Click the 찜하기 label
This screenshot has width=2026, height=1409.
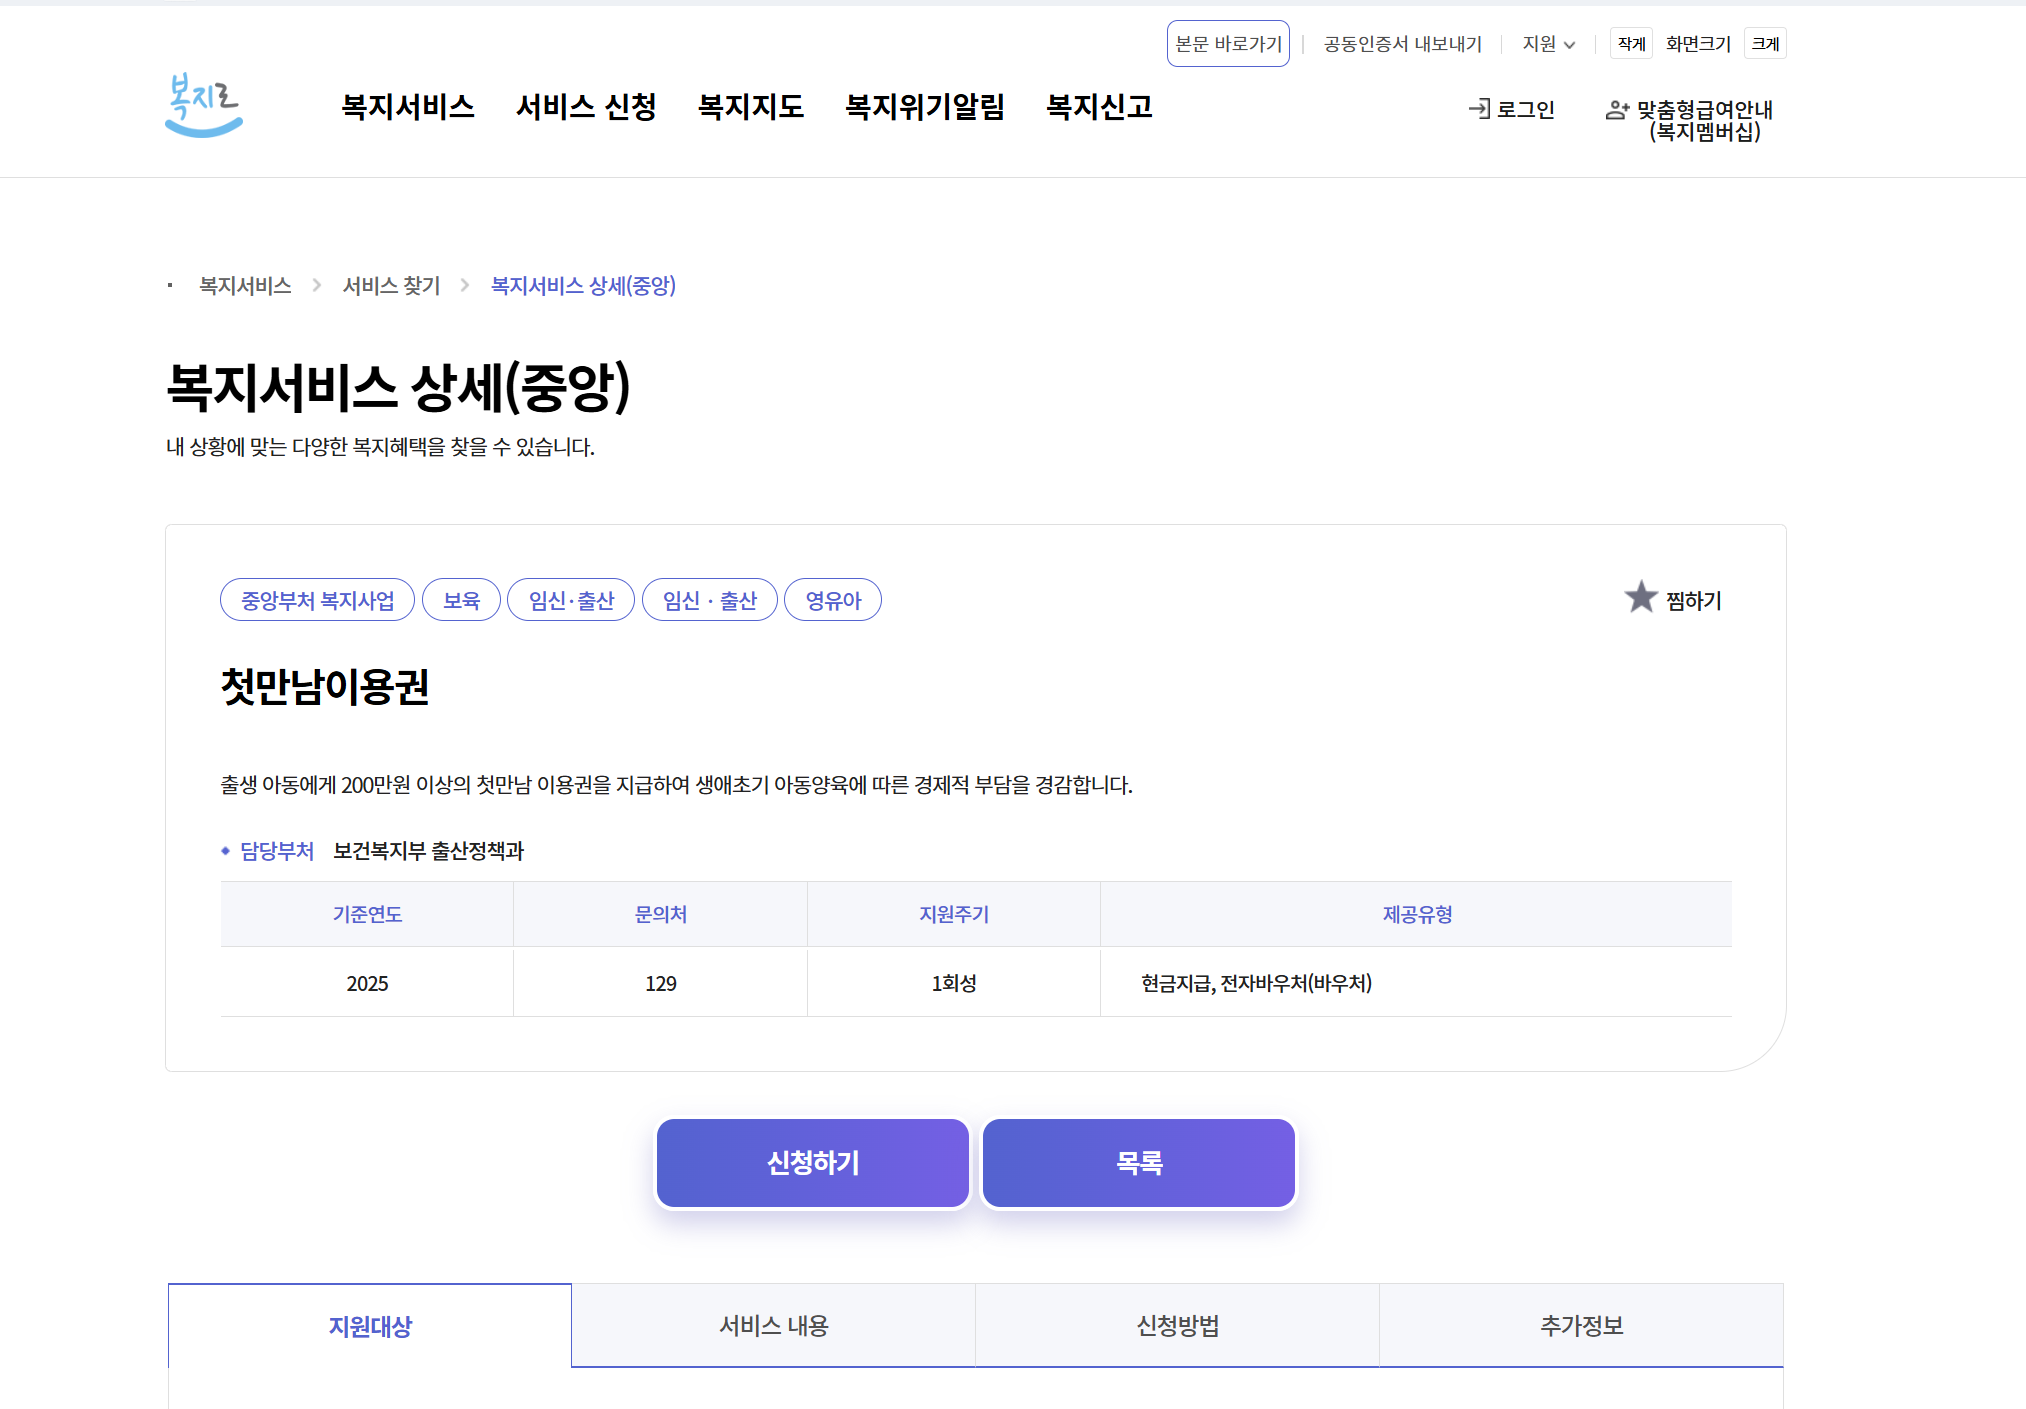[x=1694, y=601]
